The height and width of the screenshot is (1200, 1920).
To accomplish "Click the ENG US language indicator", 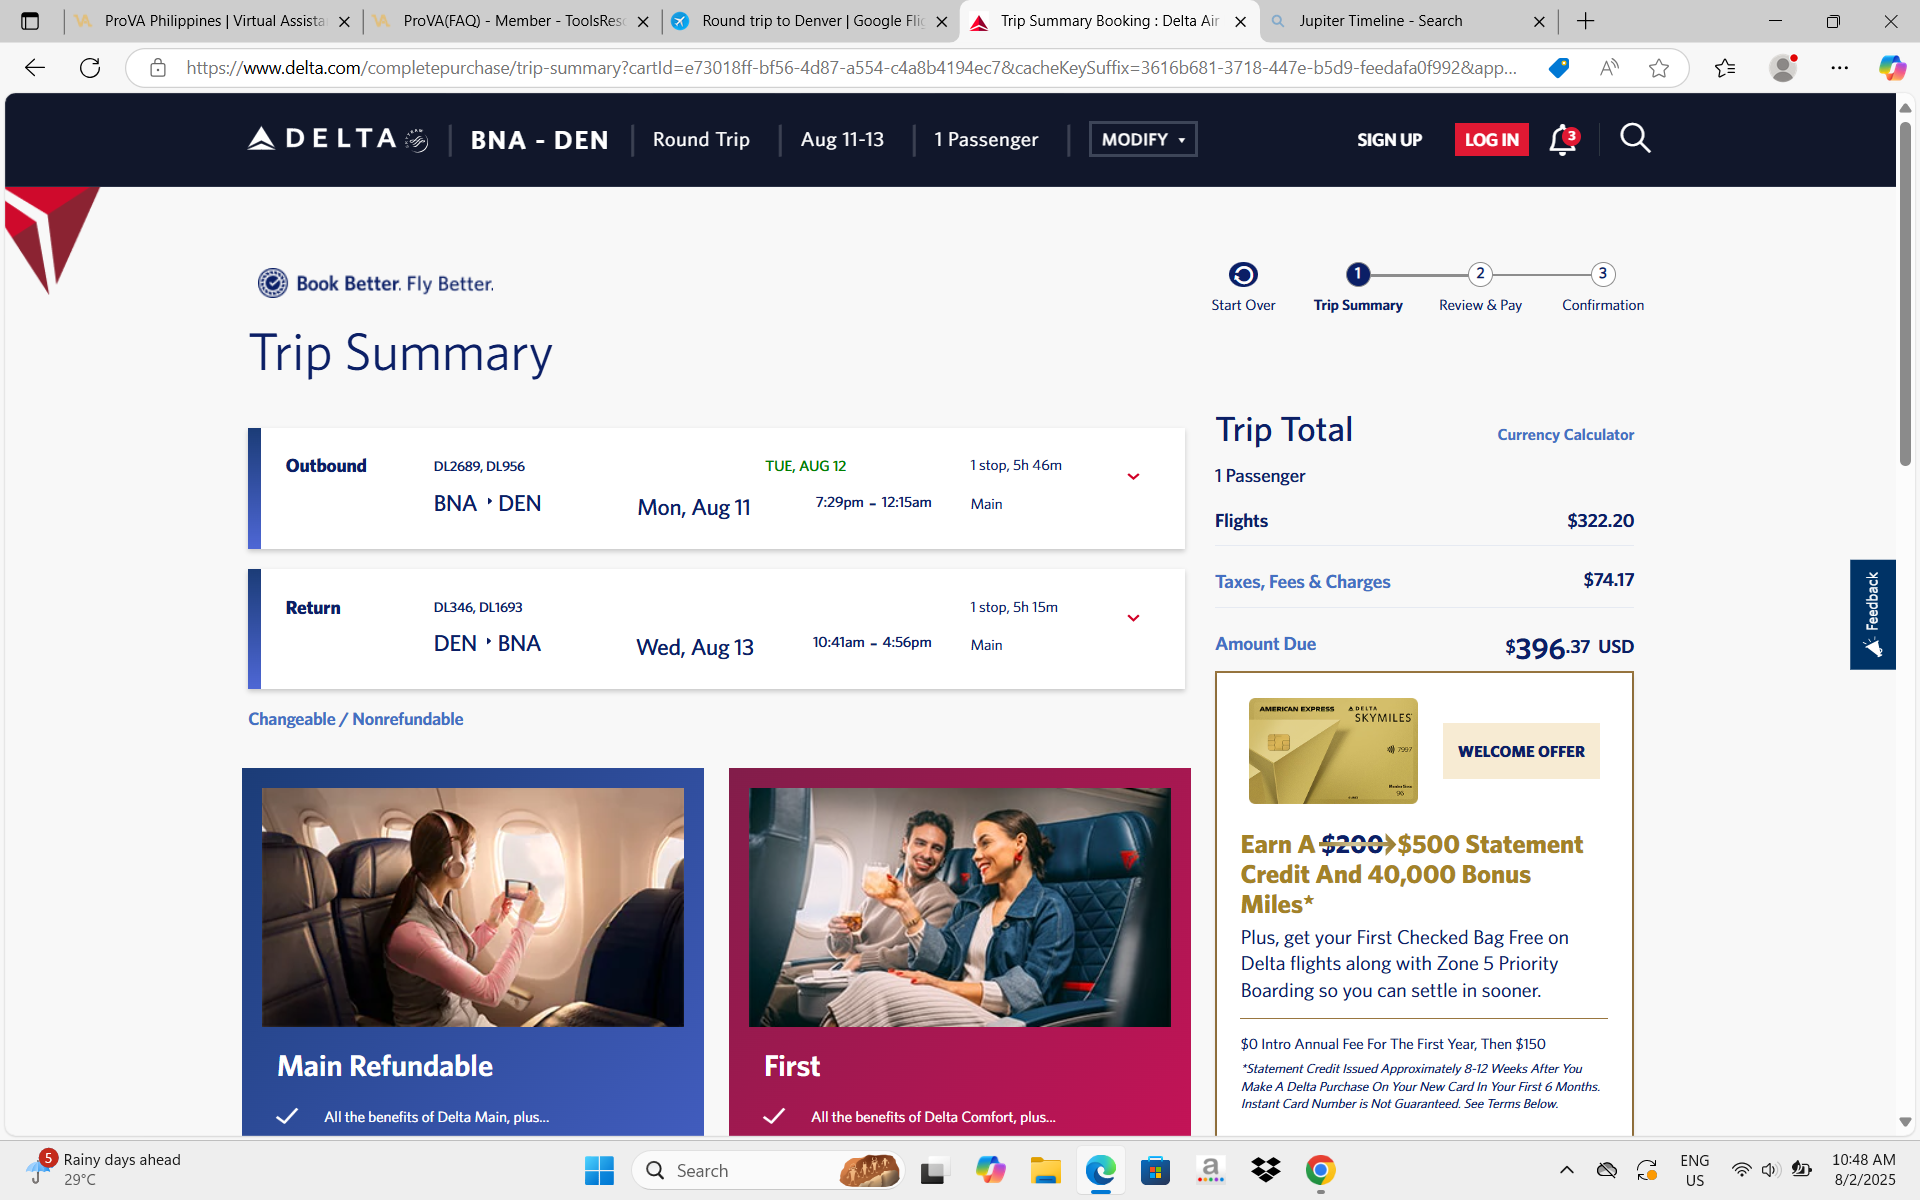I will point(1695,1169).
